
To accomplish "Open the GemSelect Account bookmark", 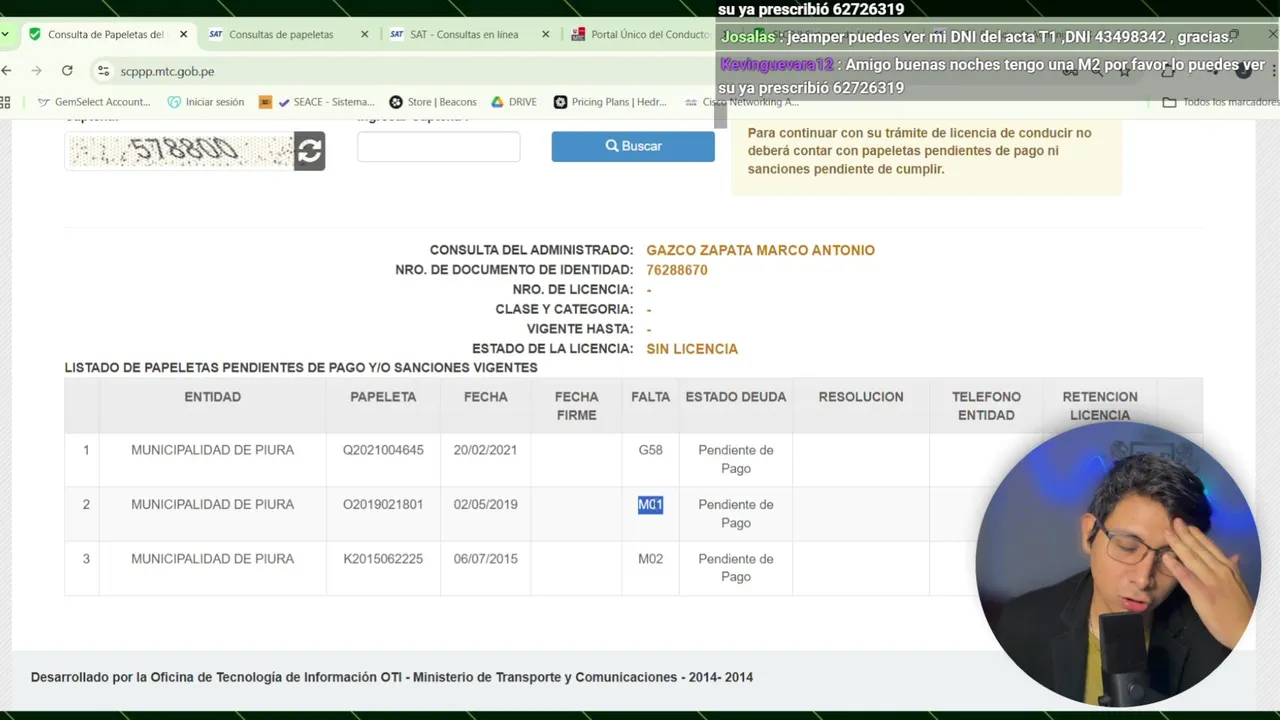I will click(93, 102).
